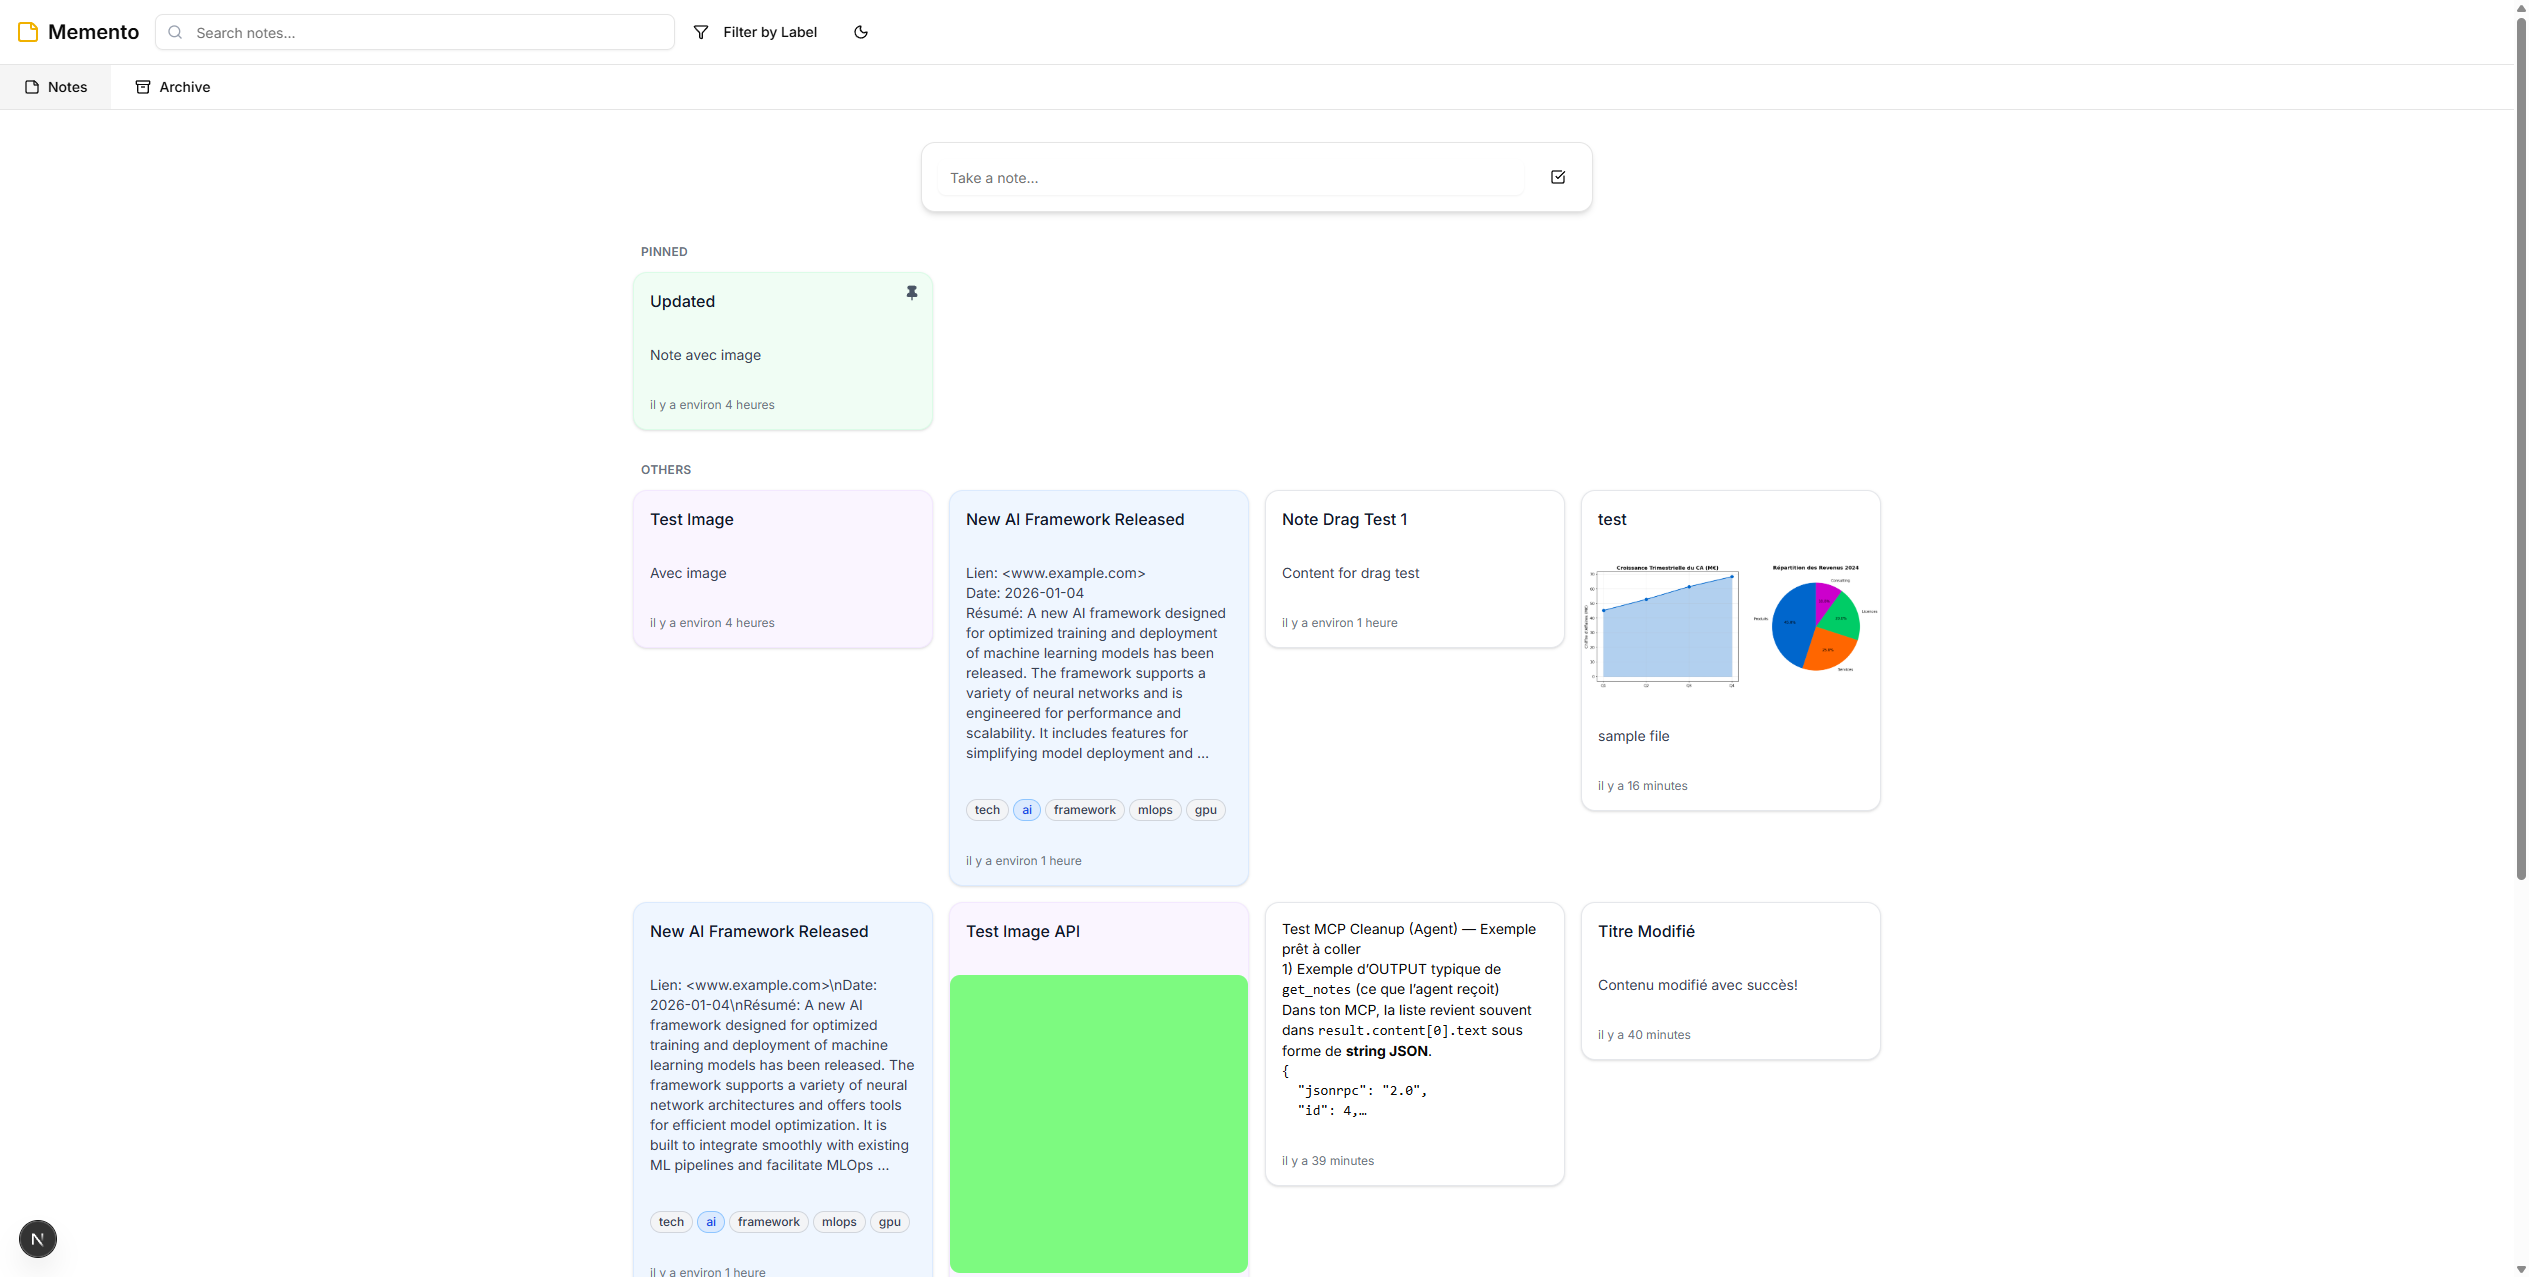Open the Note Drag Test 1 card
The image size is (2529, 1277).
[1414, 568]
